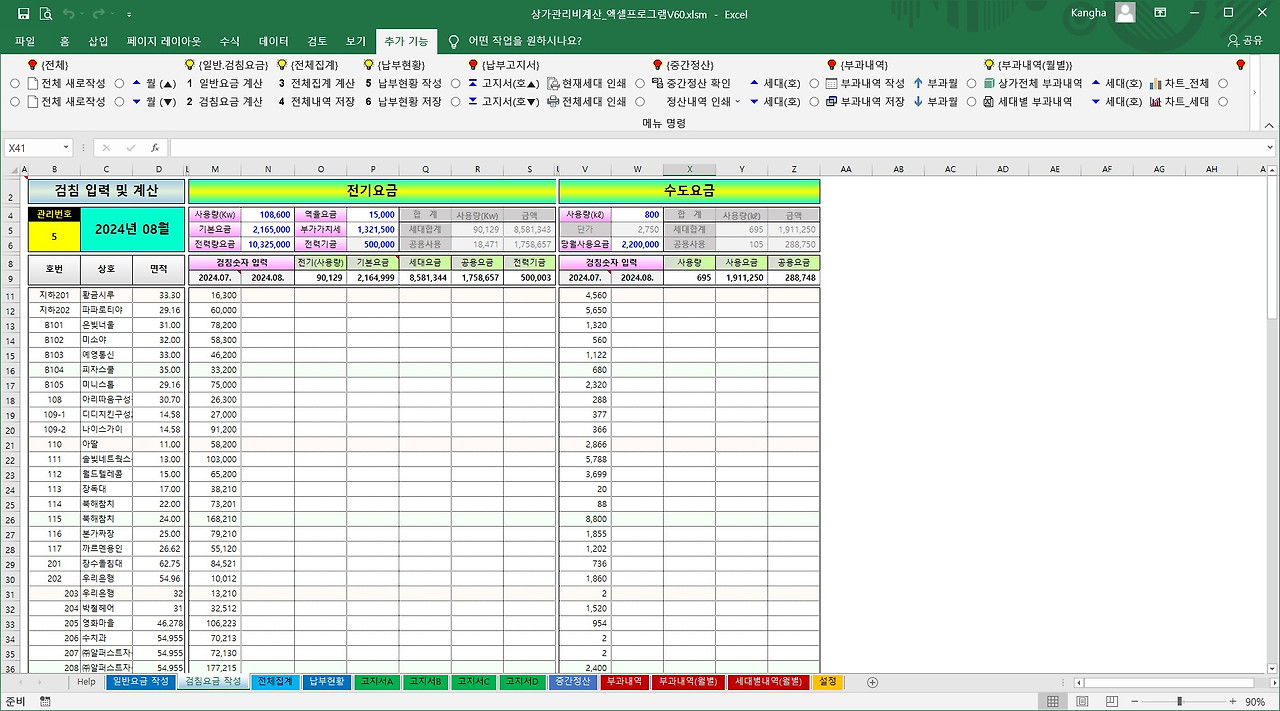Click the 고지서(호▲) button
The width and height of the screenshot is (1280, 711).
[503, 83]
